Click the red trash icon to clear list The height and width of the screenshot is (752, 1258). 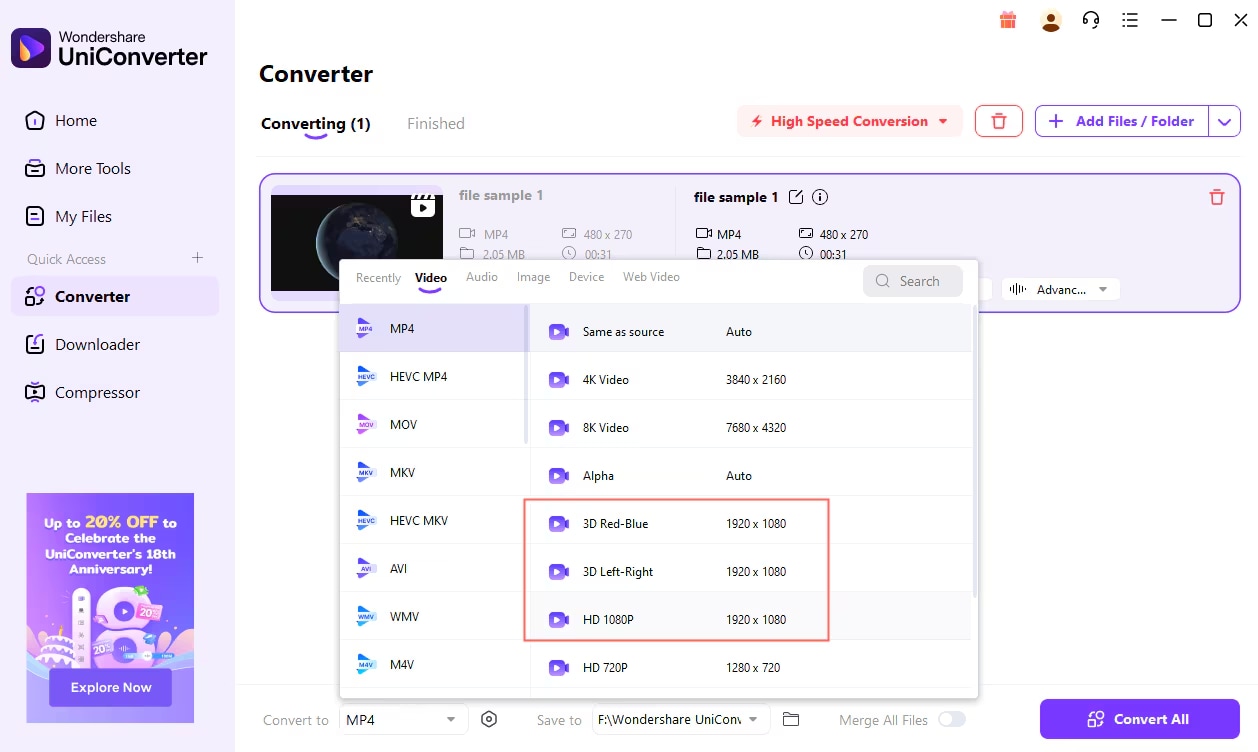[999, 121]
